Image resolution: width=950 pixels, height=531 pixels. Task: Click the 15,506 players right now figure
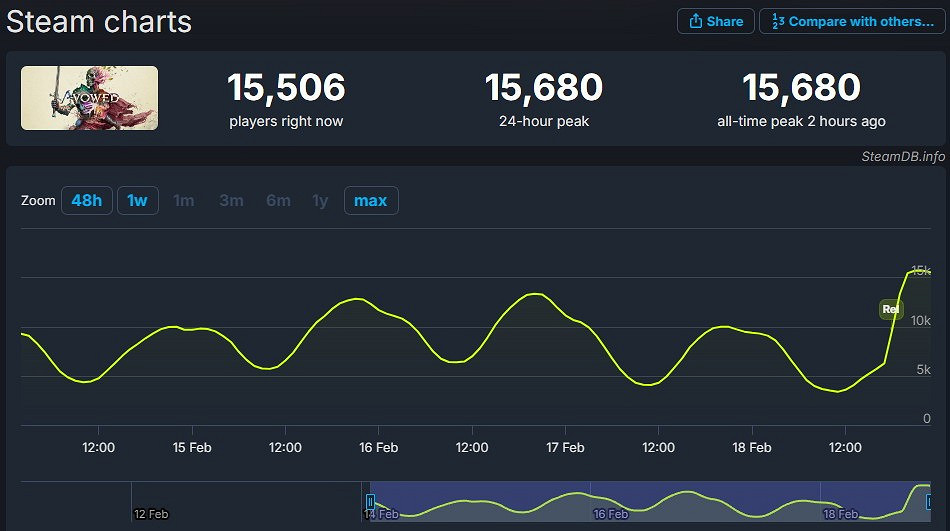[286, 88]
